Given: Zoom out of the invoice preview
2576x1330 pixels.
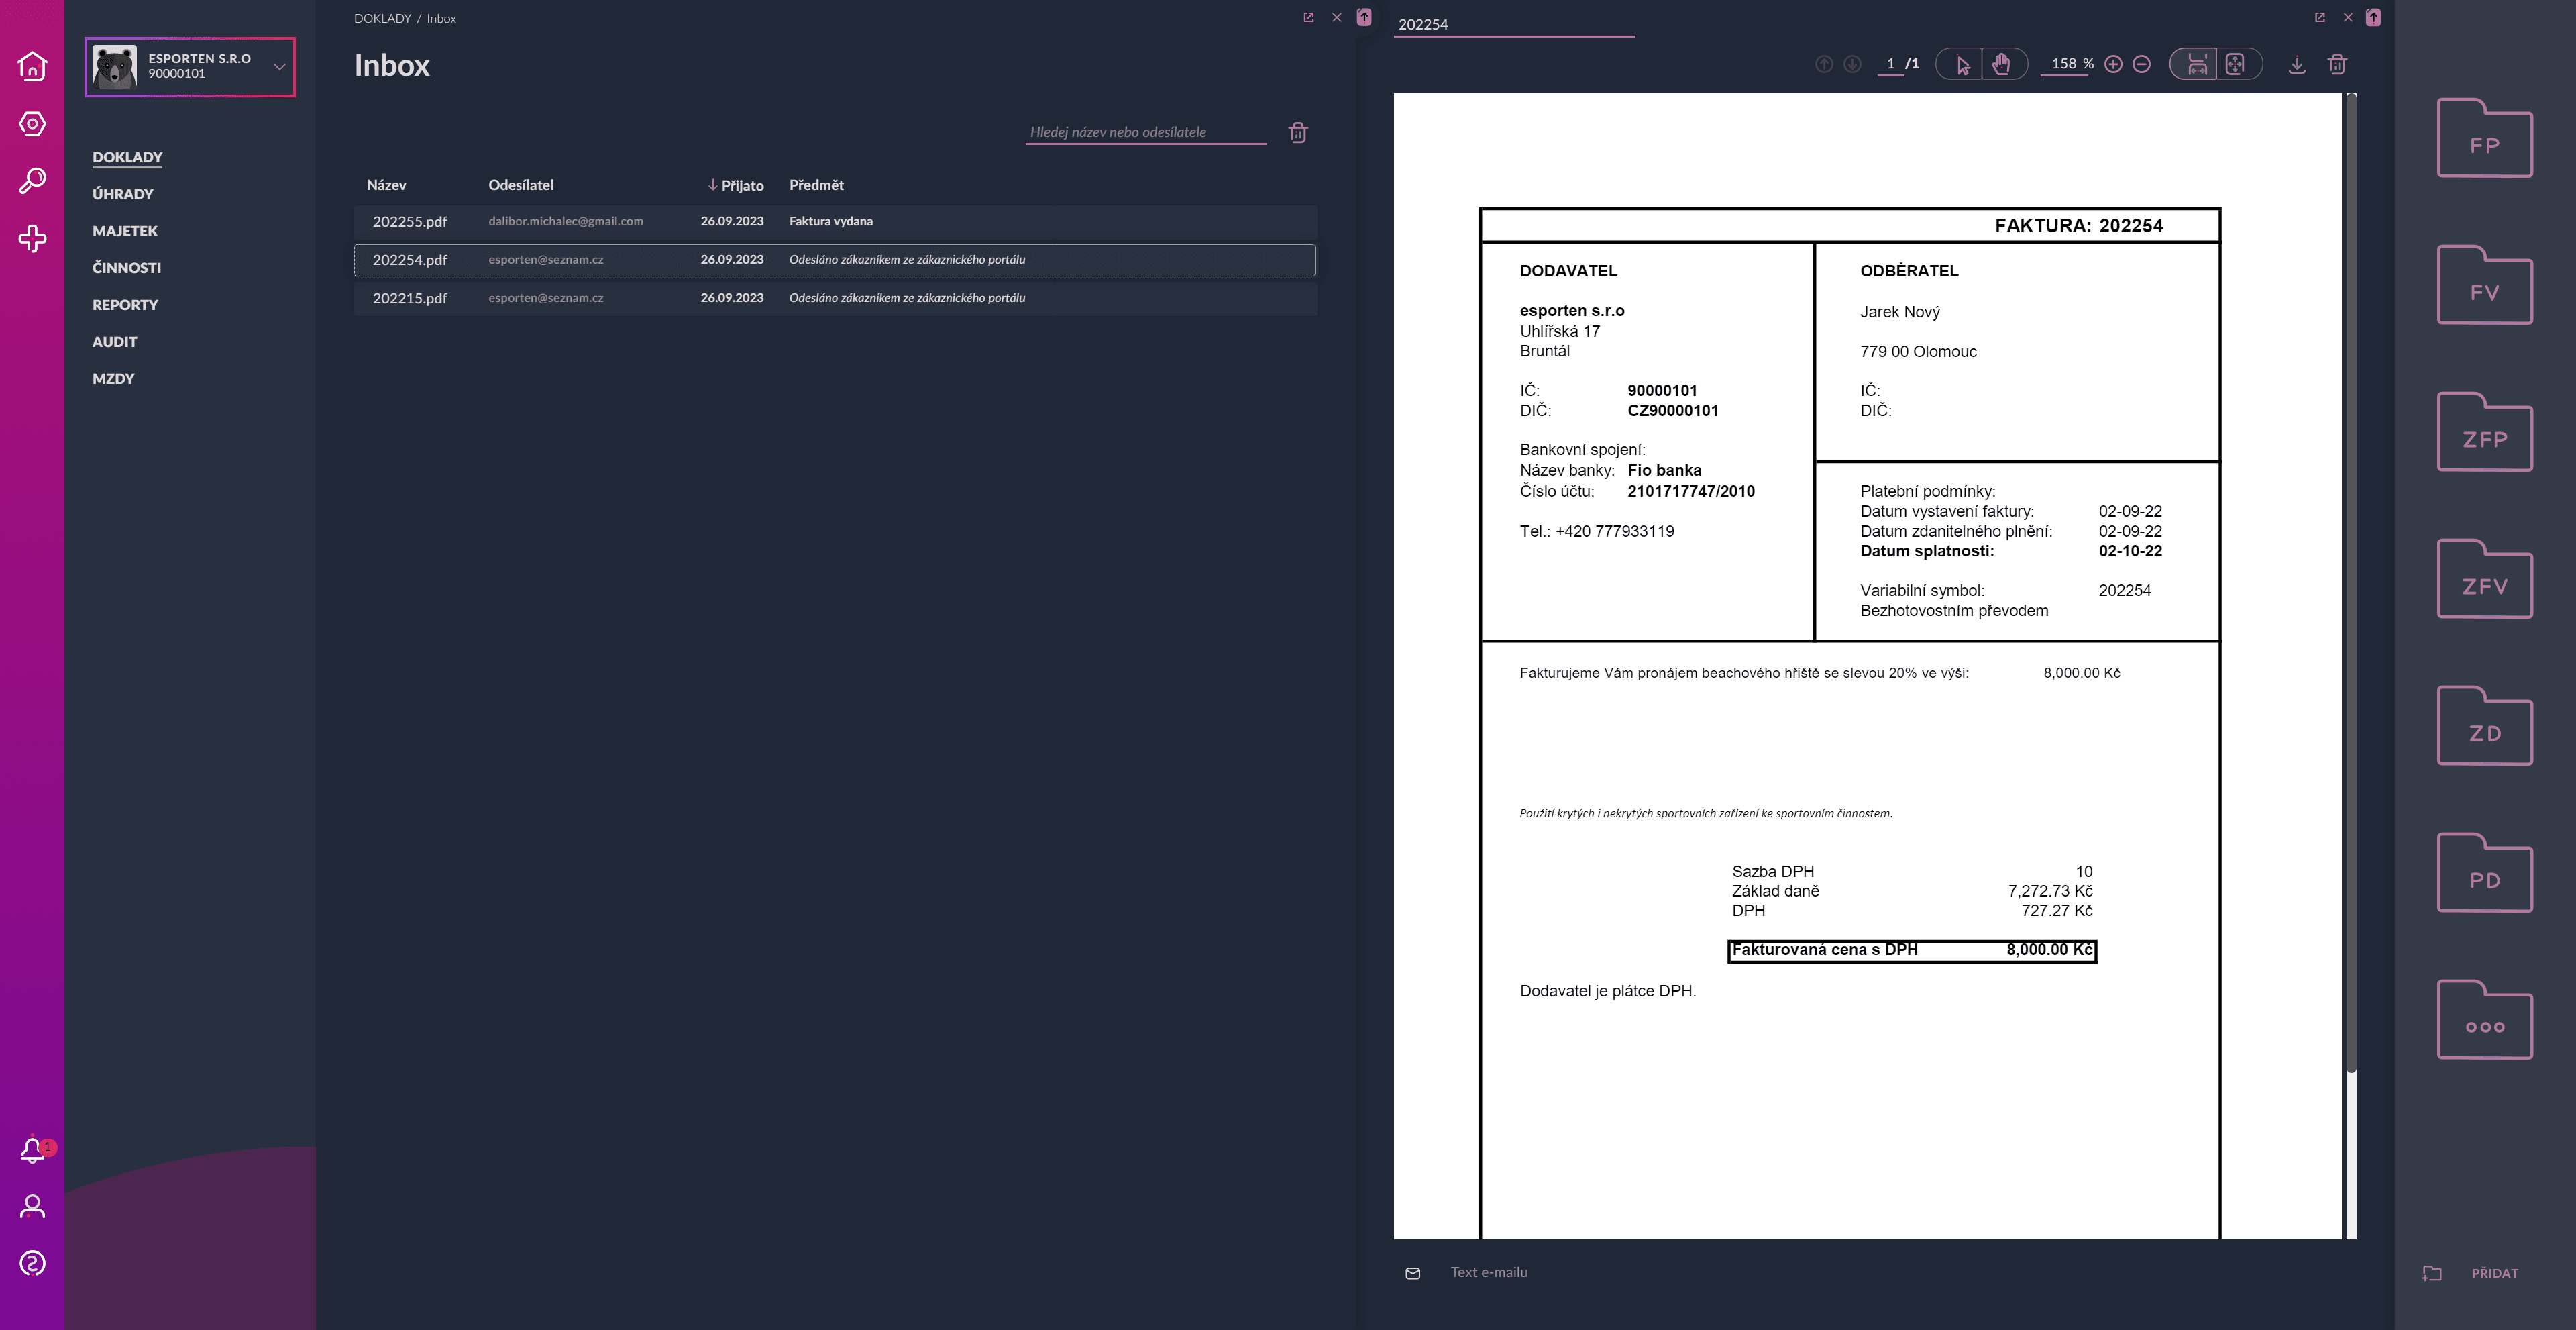Looking at the screenshot, I should tap(2142, 63).
